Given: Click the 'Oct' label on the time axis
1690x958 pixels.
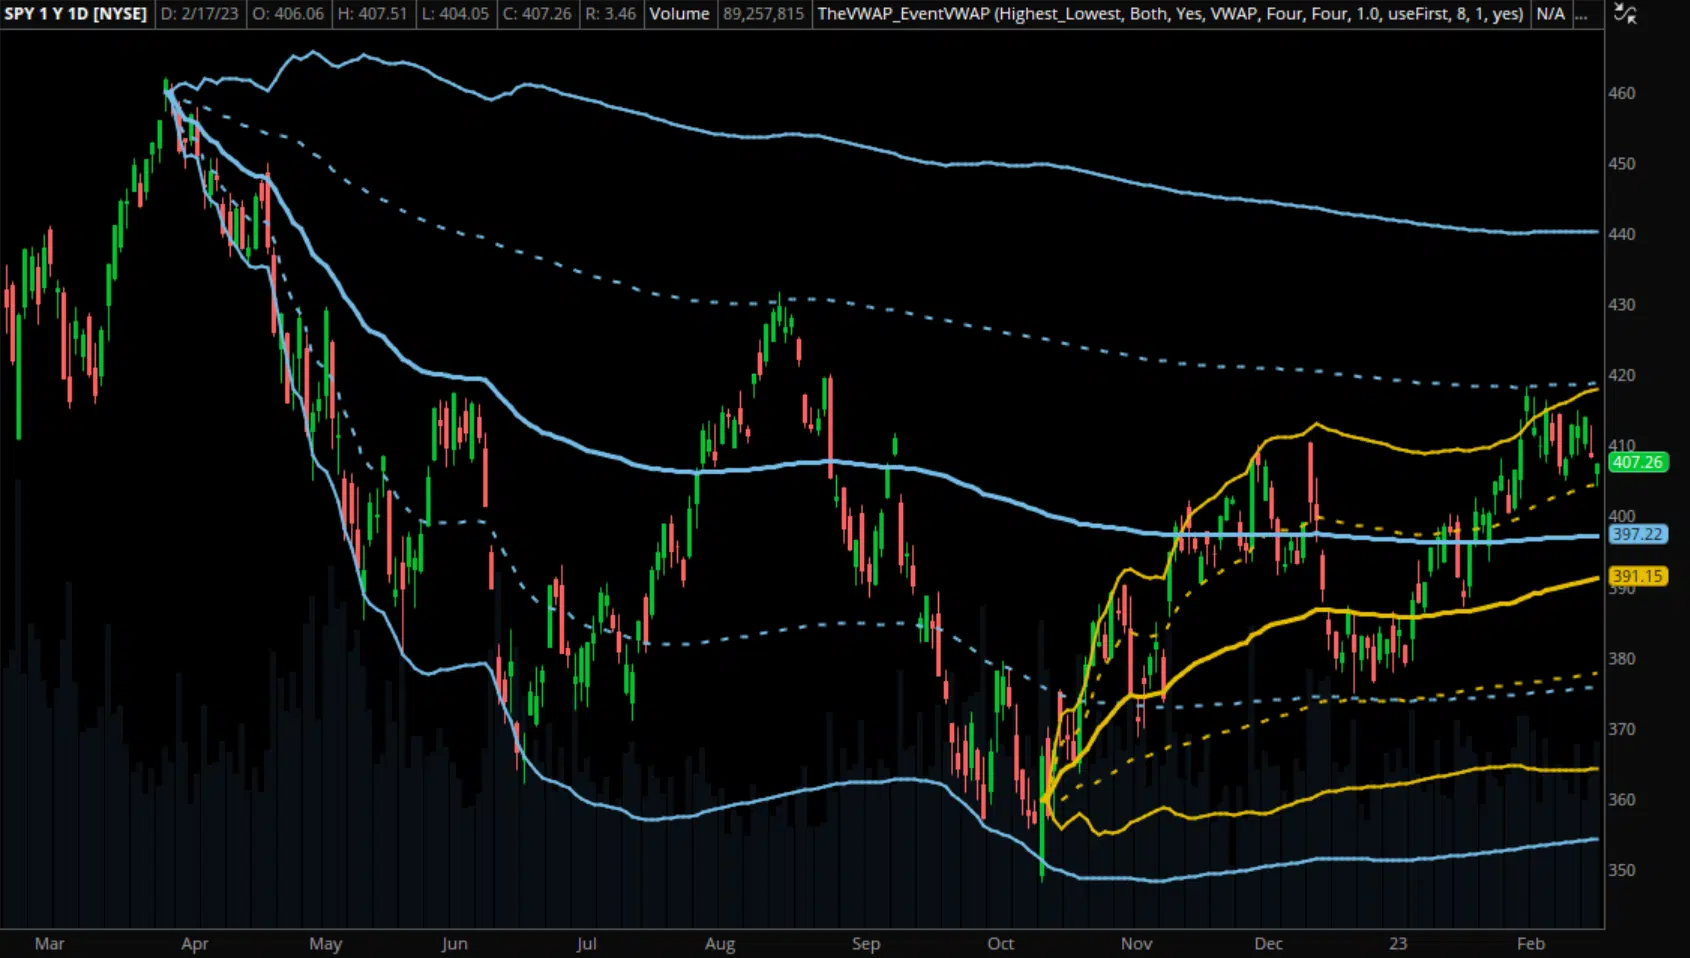Looking at the screenshot, I should [x=1001, y=944].
